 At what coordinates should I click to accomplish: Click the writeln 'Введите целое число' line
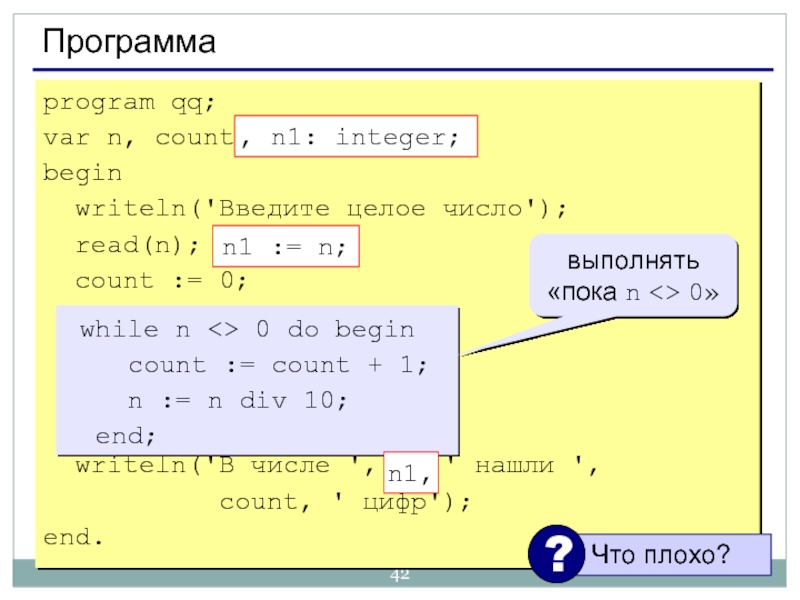point(320,209)
